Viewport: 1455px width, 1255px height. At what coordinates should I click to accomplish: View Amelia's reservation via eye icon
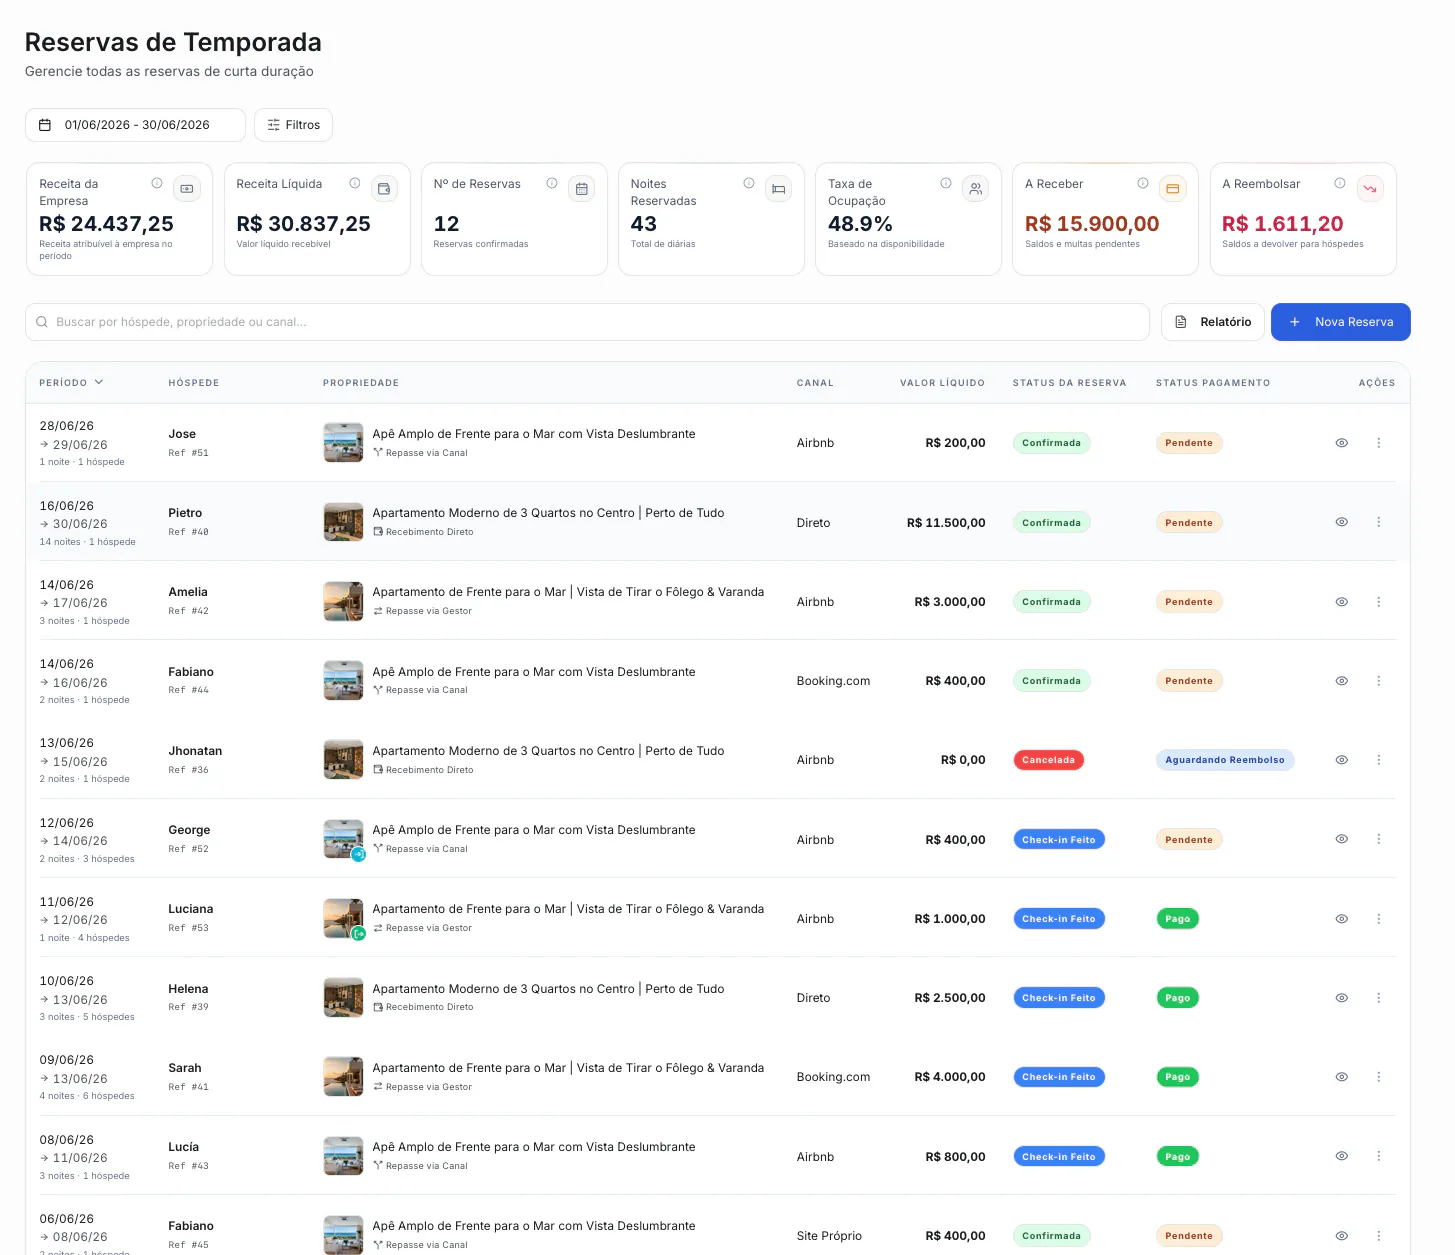click(x=1342, y=602)
